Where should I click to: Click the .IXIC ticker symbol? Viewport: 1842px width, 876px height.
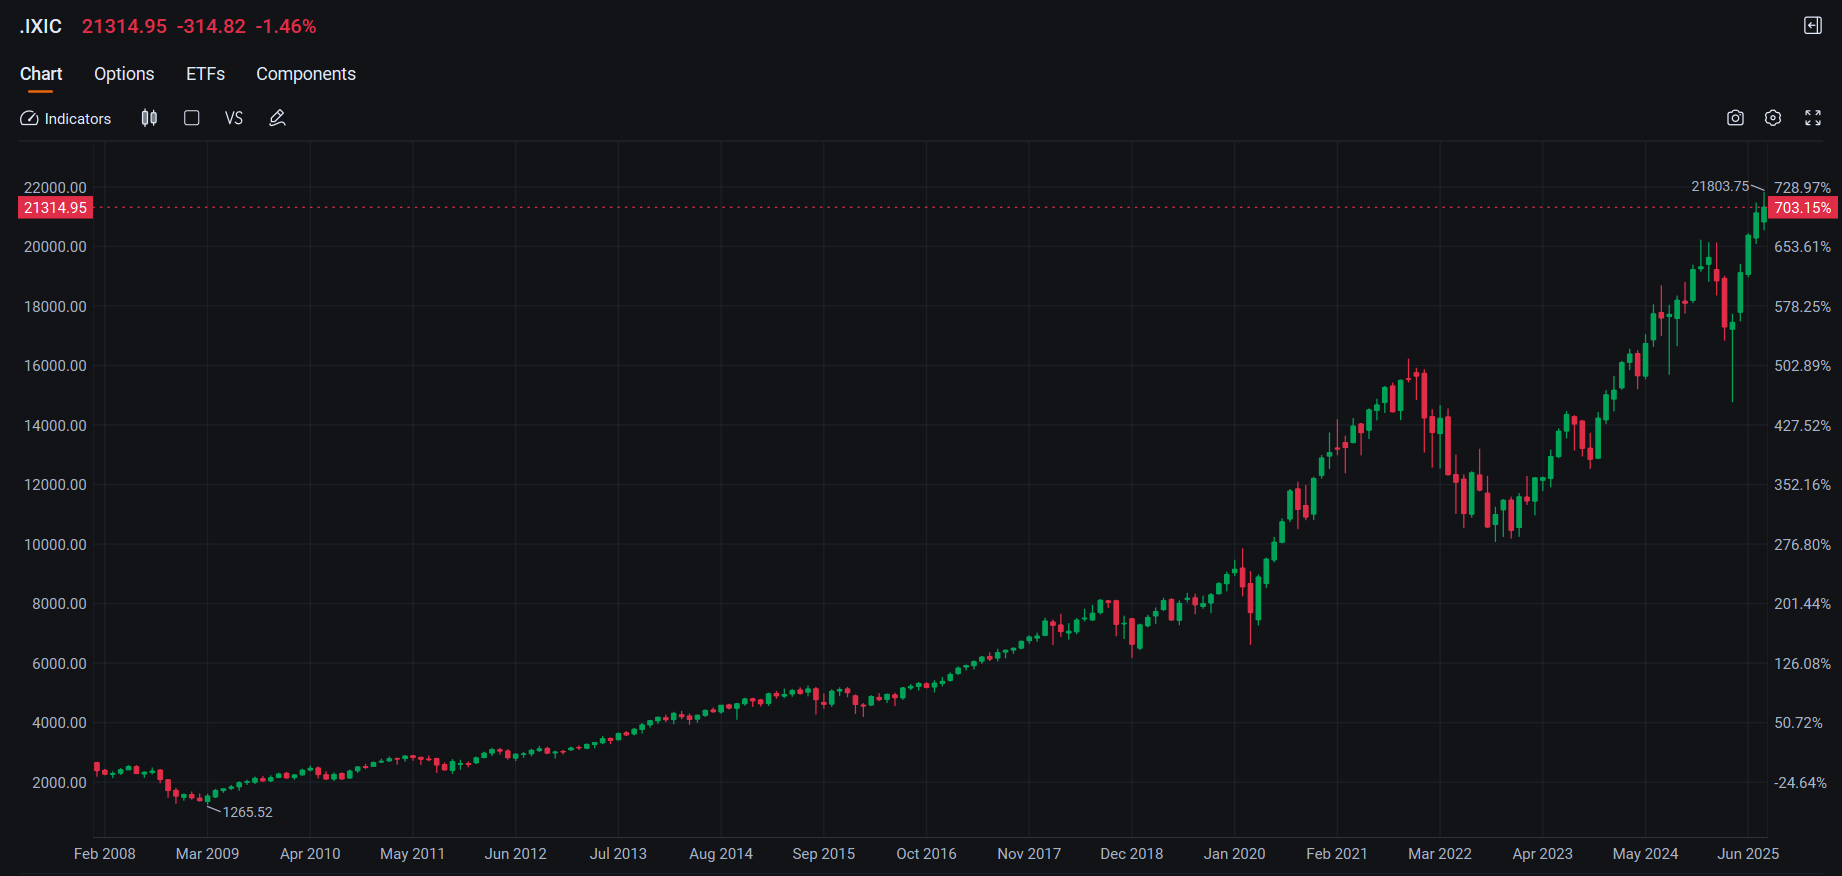pyautogui.click(x=41, y=26)
